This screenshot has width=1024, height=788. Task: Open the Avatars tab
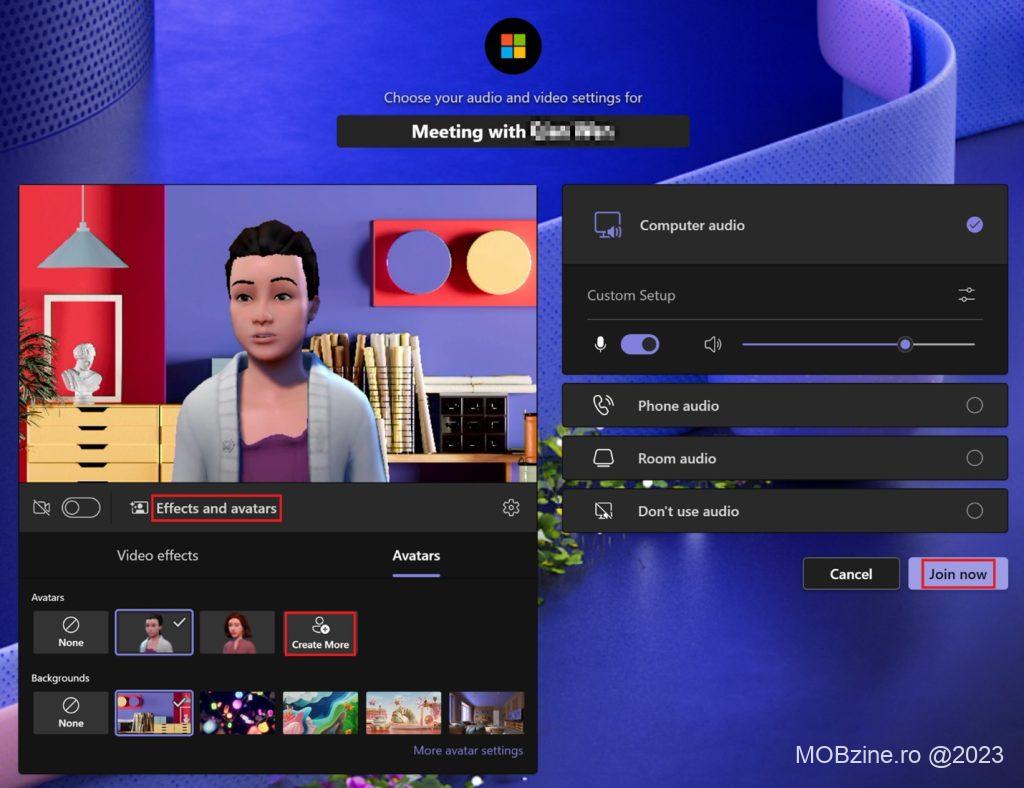pyautogui.click(x=416, y=555)
